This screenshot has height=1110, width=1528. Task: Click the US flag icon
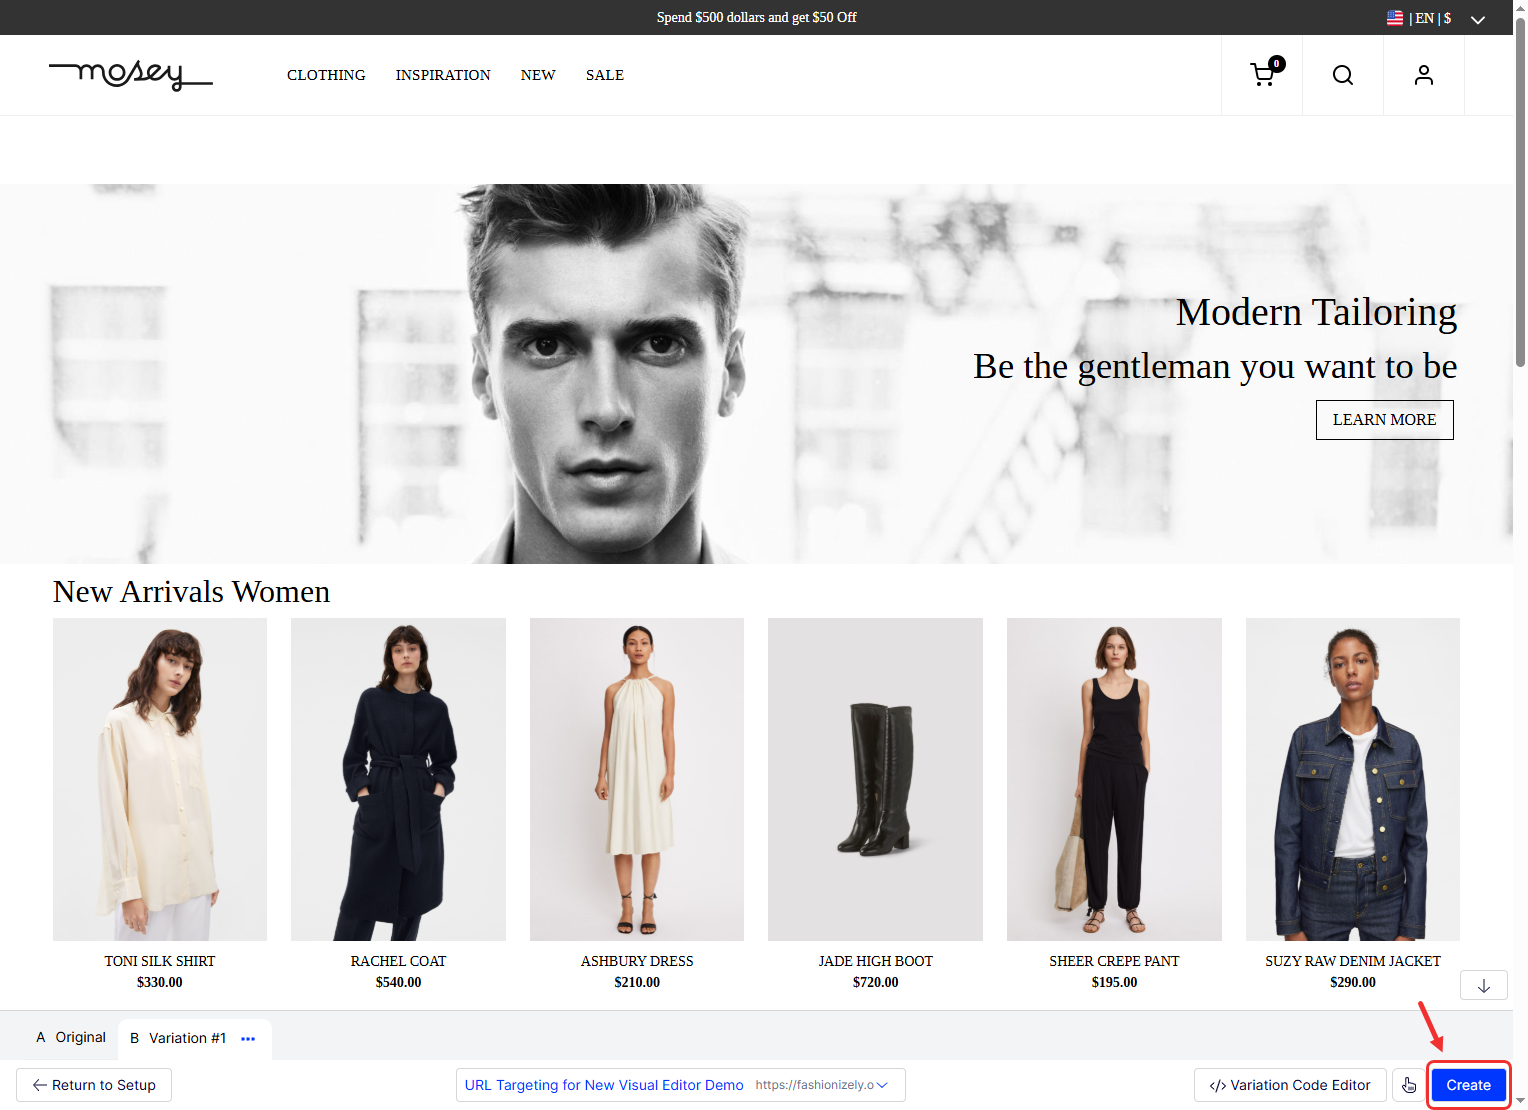point(1395,18)
